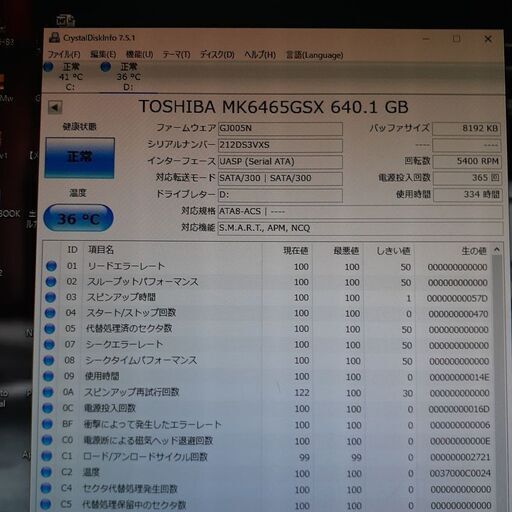Select the D: drive 36 °C status

[x=122, y=76]
